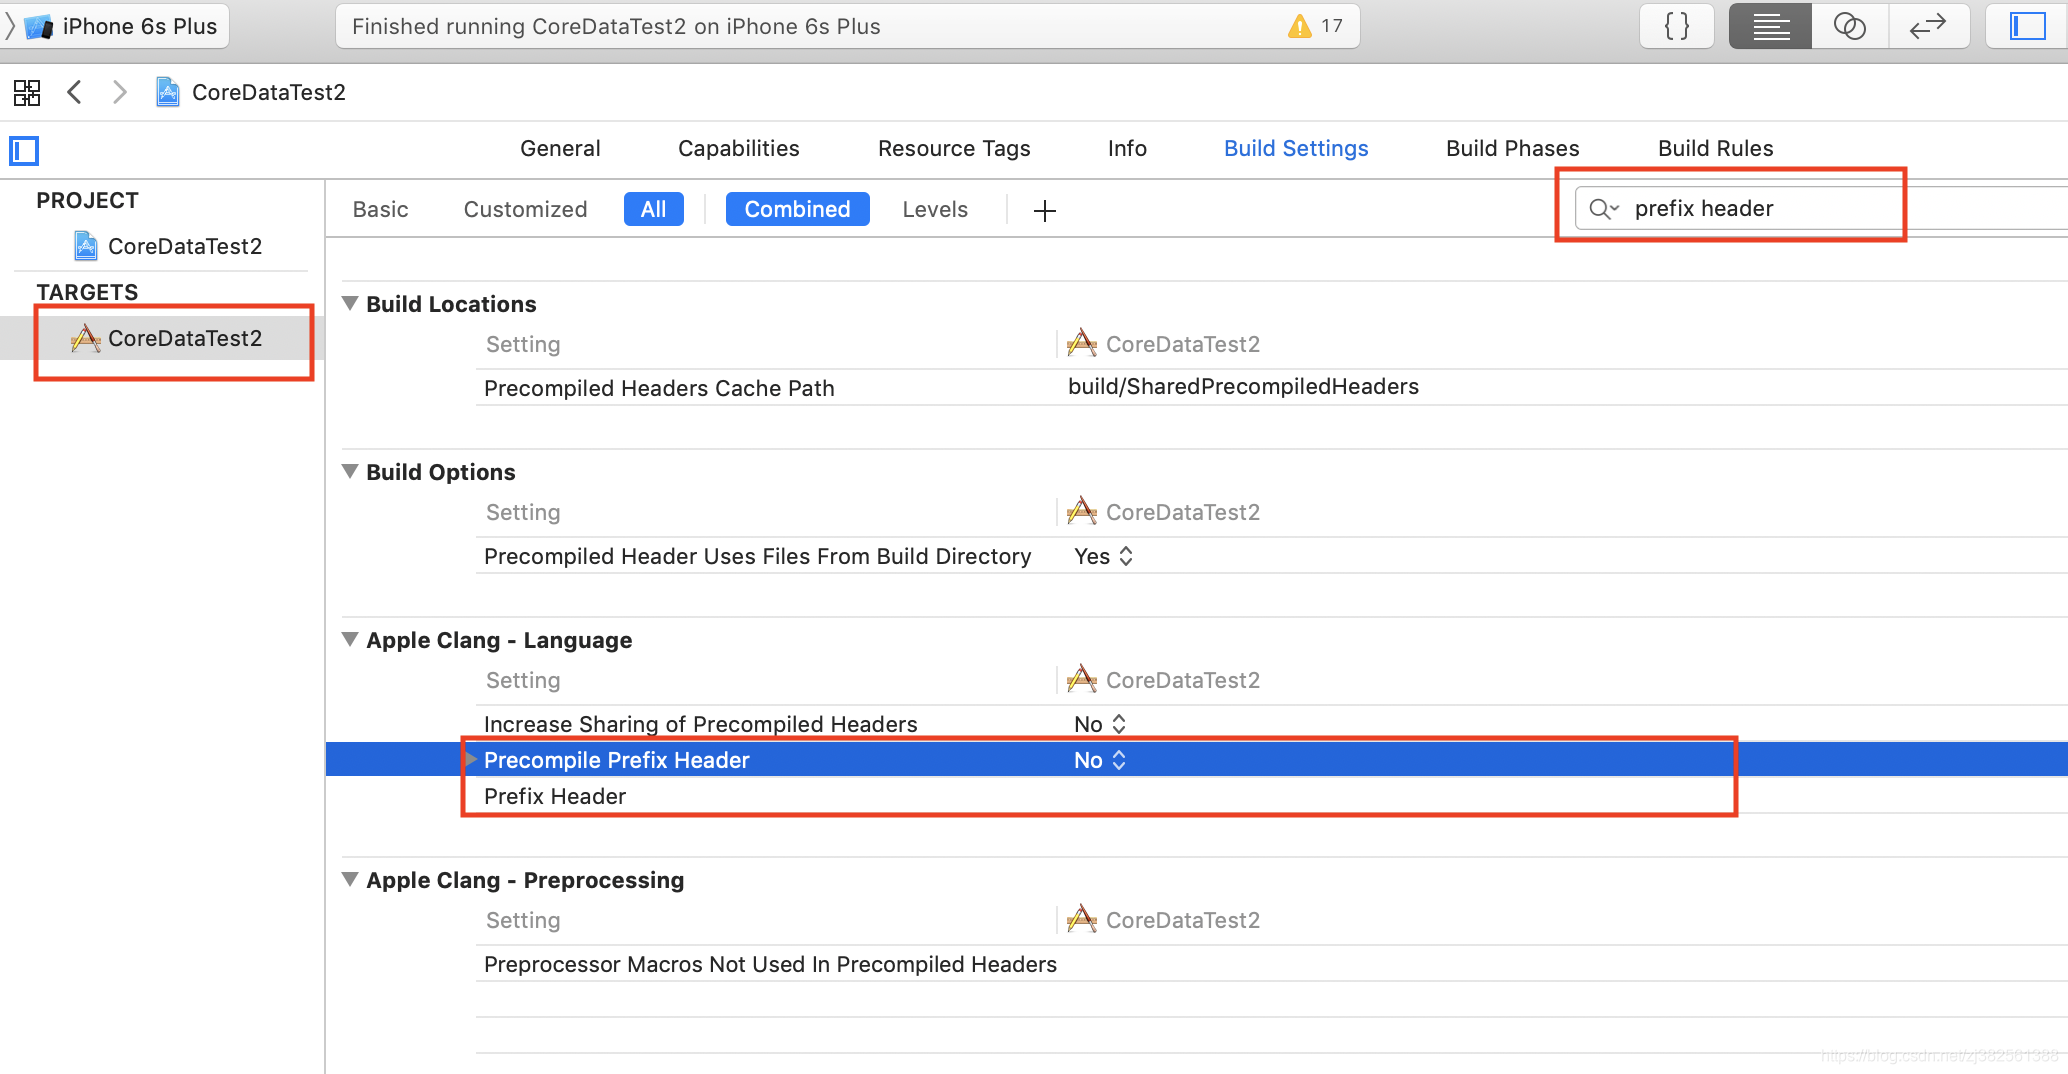This screenshot has height=1074, width=2068.
Task: Go forward in navigation history
Action: pos(119,93)
